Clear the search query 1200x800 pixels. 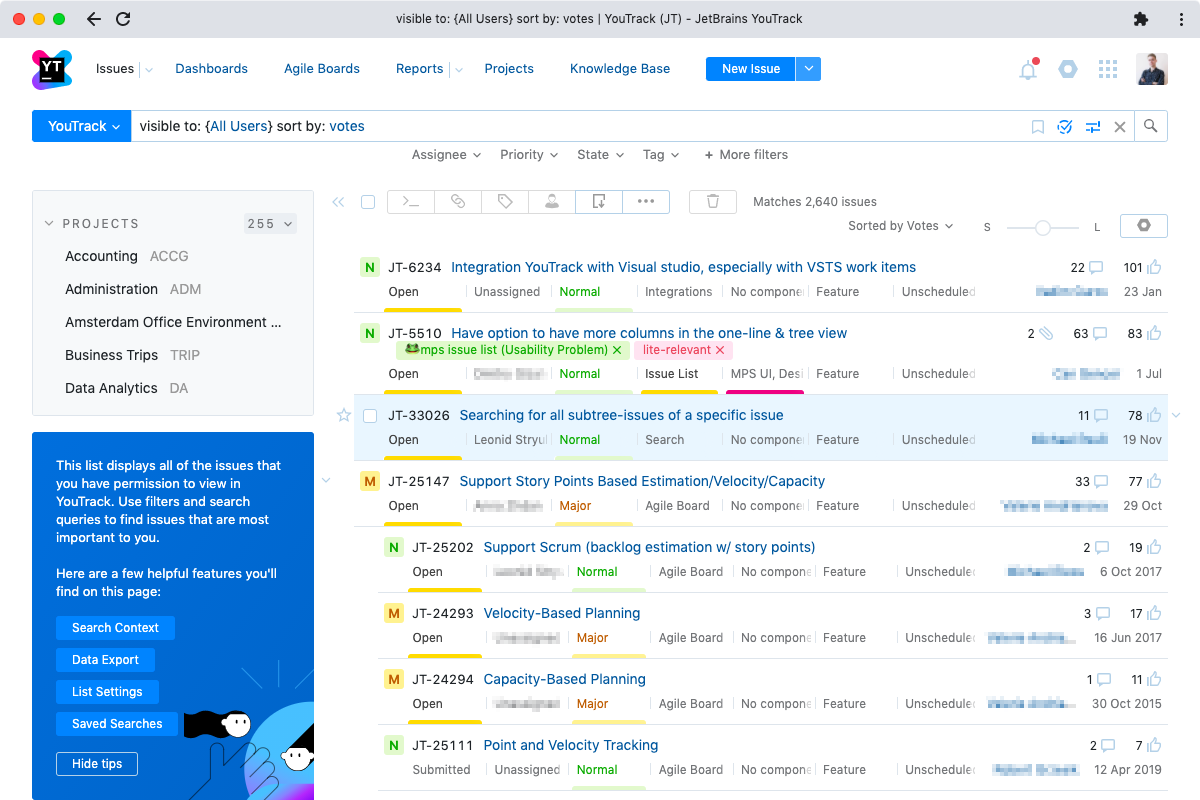tap(1120, 127)
